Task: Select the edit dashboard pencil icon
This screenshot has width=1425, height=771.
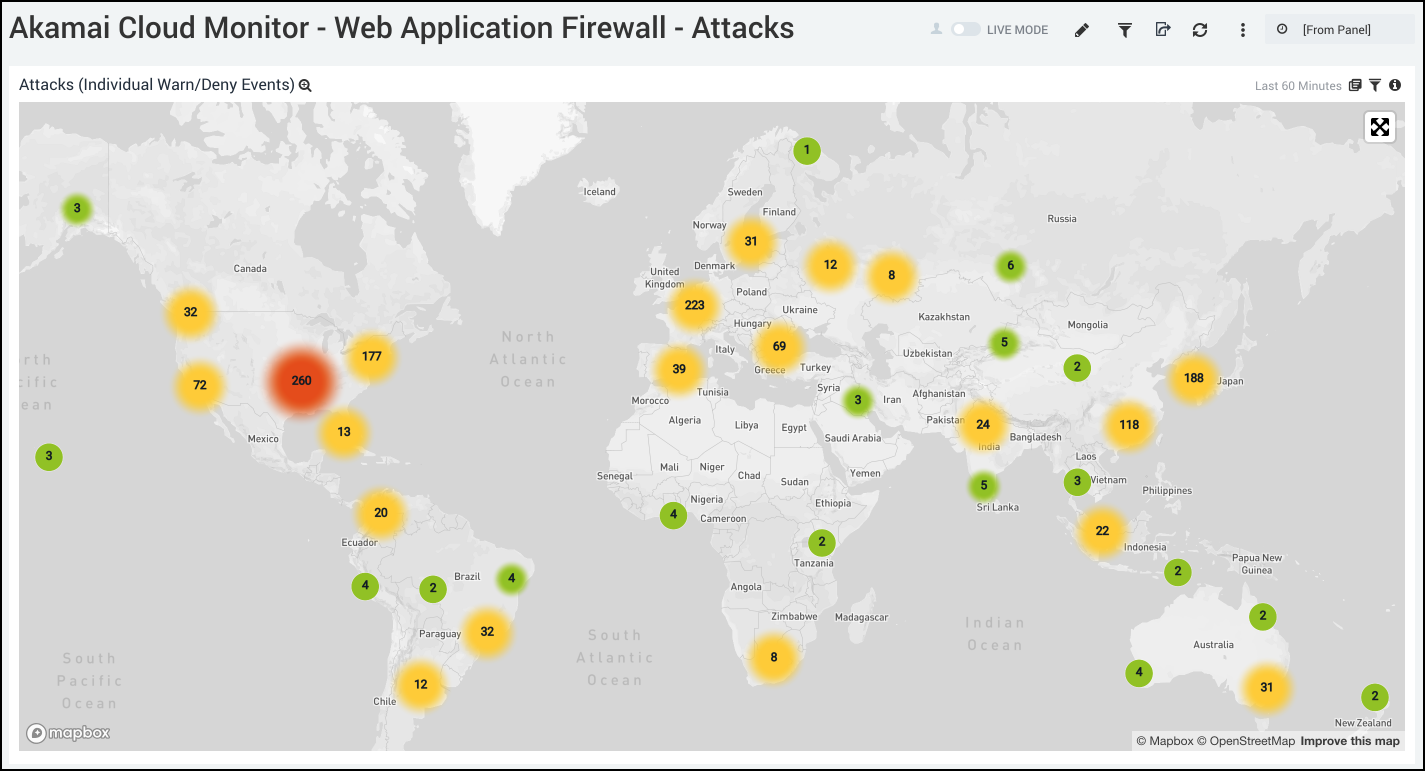Action: pyautogui.click(x=1082, y=30)
